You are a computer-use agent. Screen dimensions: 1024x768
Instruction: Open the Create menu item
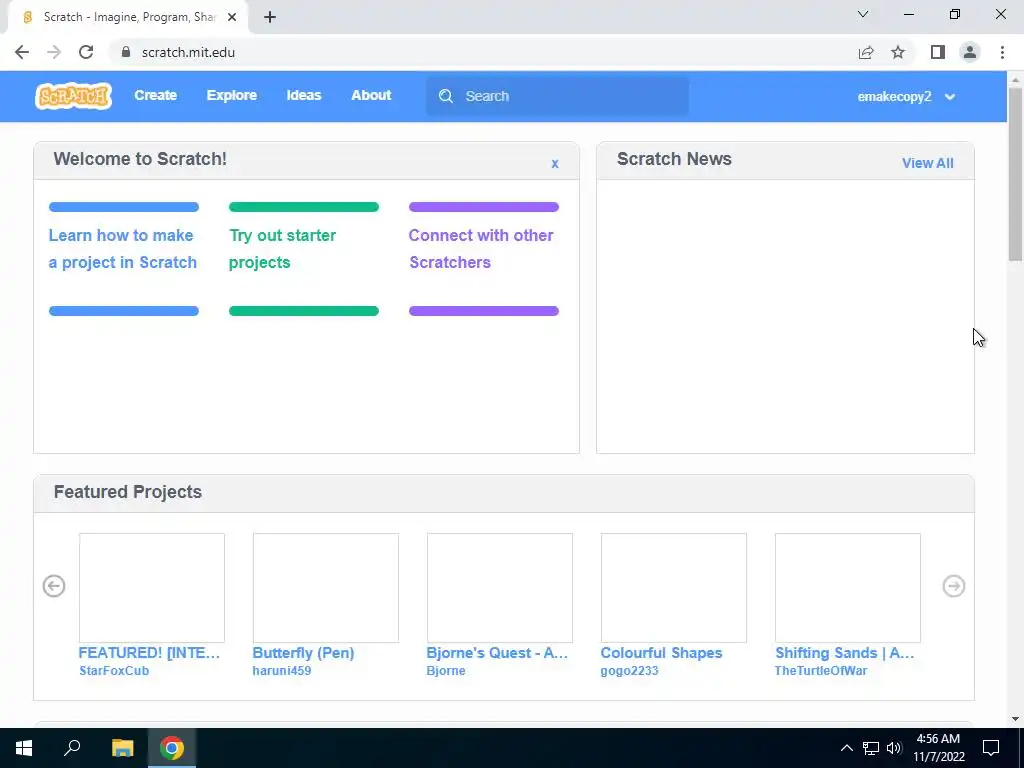[x=155, y=95]
